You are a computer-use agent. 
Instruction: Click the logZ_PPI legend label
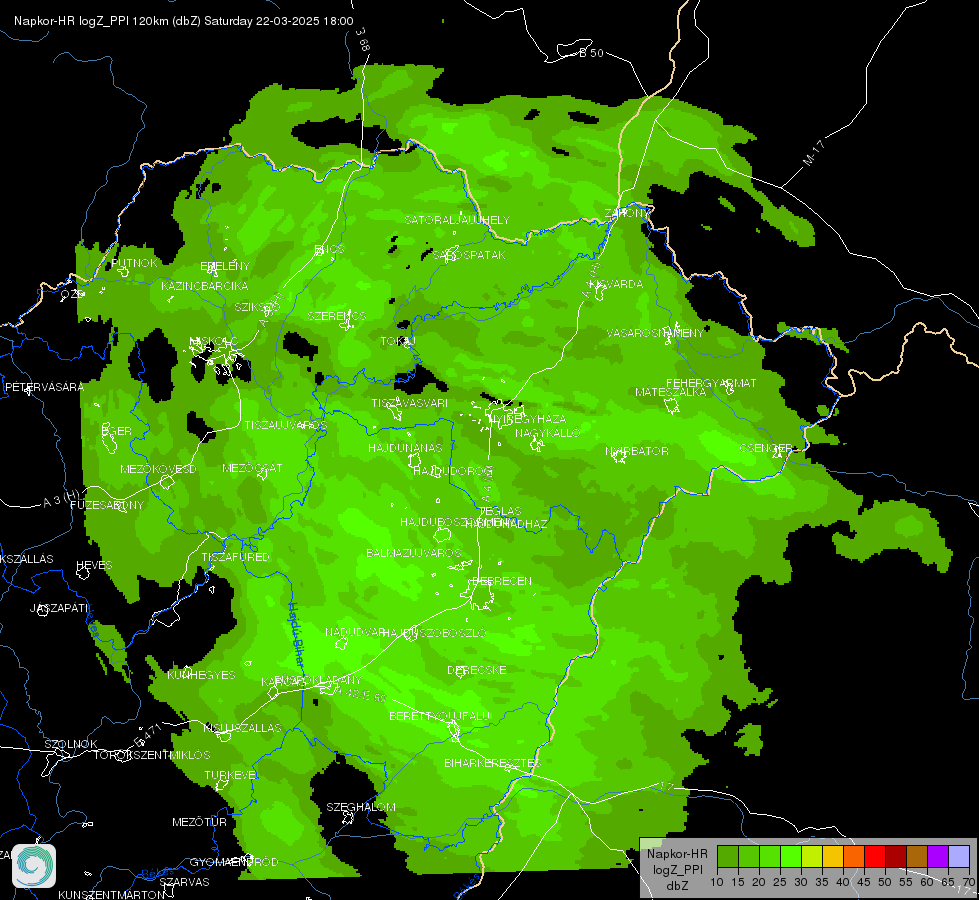(677, 869)
